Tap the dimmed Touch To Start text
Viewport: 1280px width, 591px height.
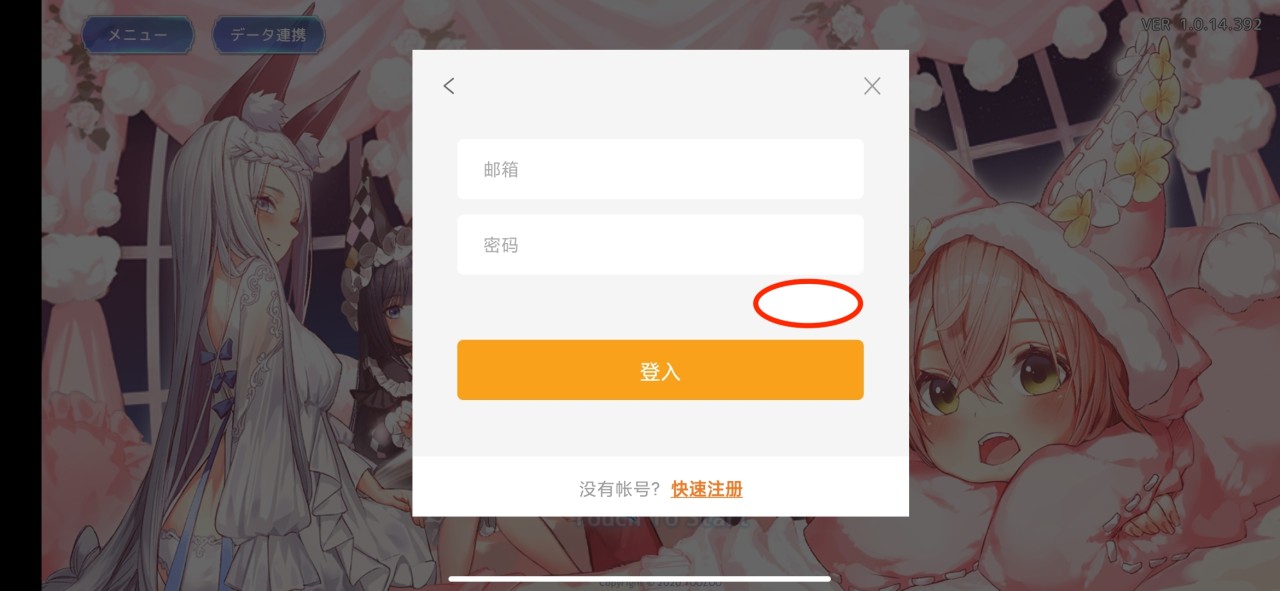click(x=660, y=522)
